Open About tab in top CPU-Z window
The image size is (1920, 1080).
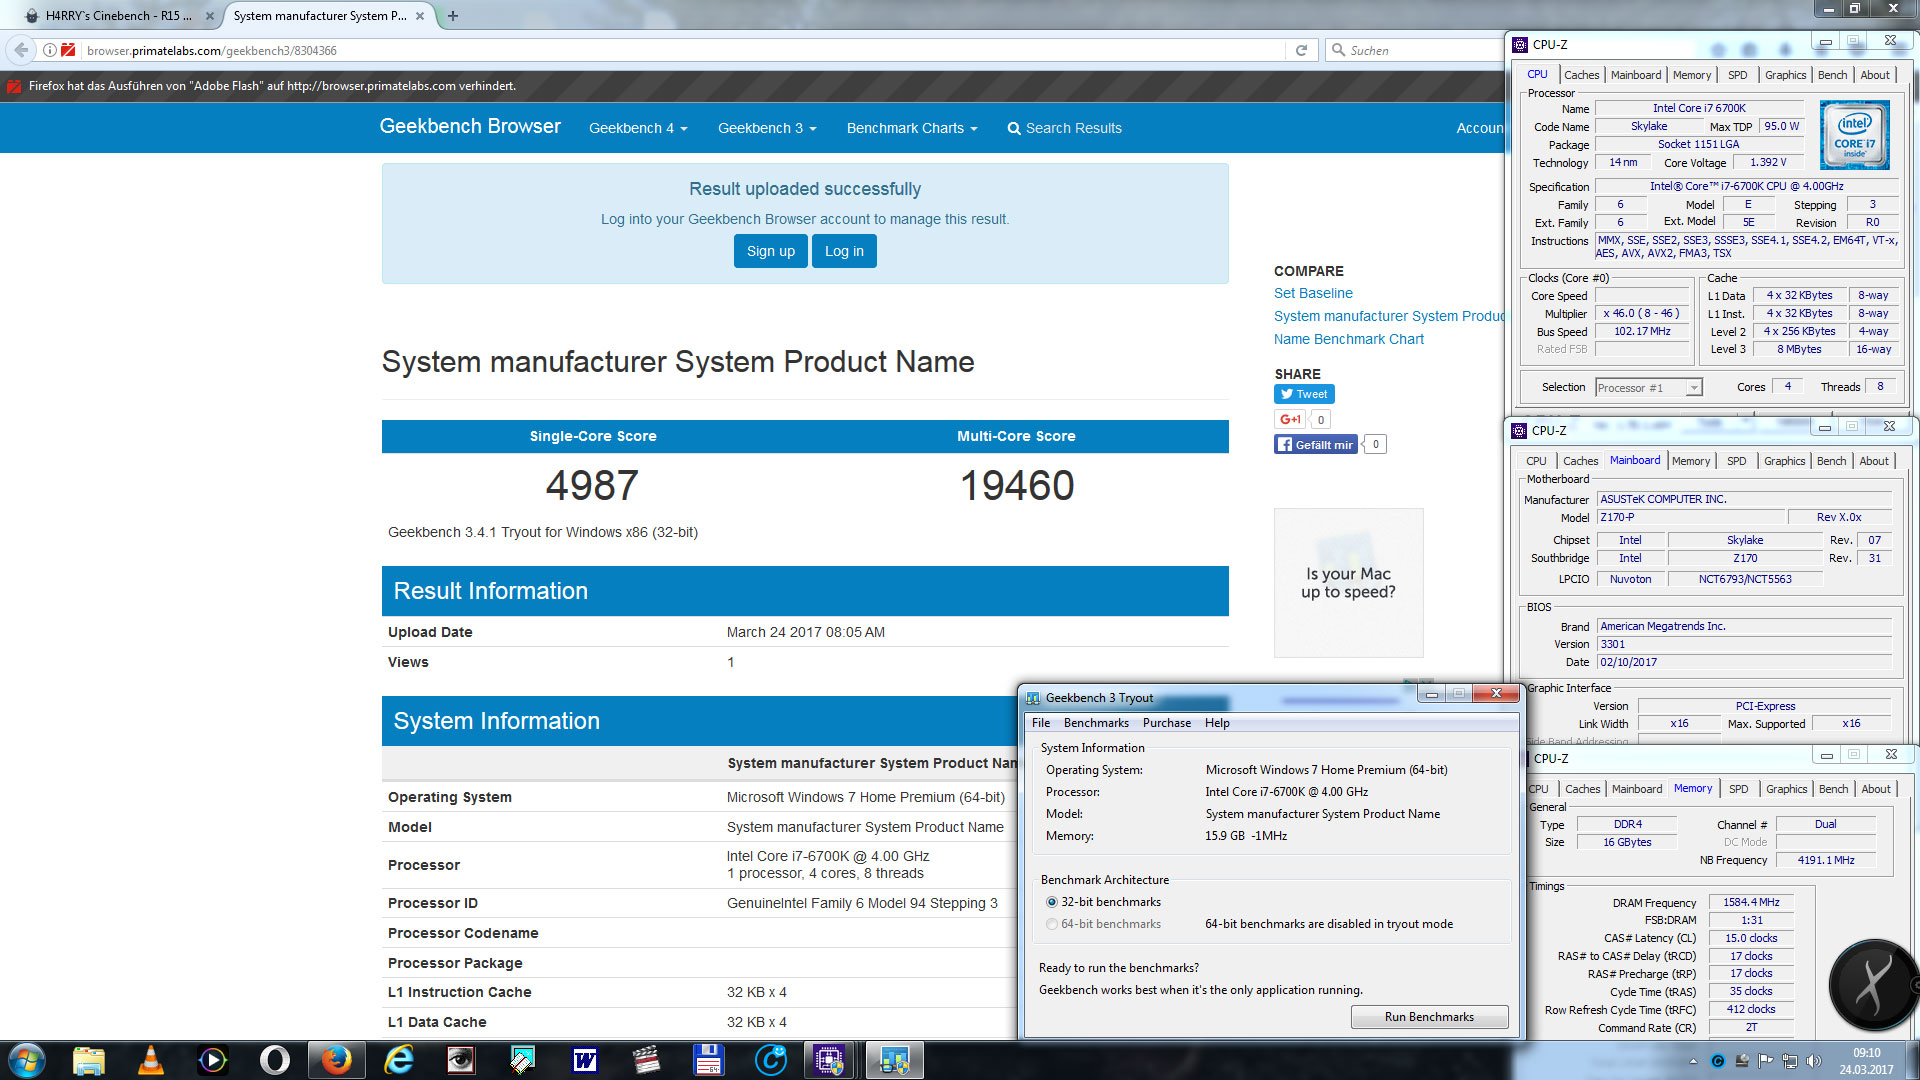1875,75
